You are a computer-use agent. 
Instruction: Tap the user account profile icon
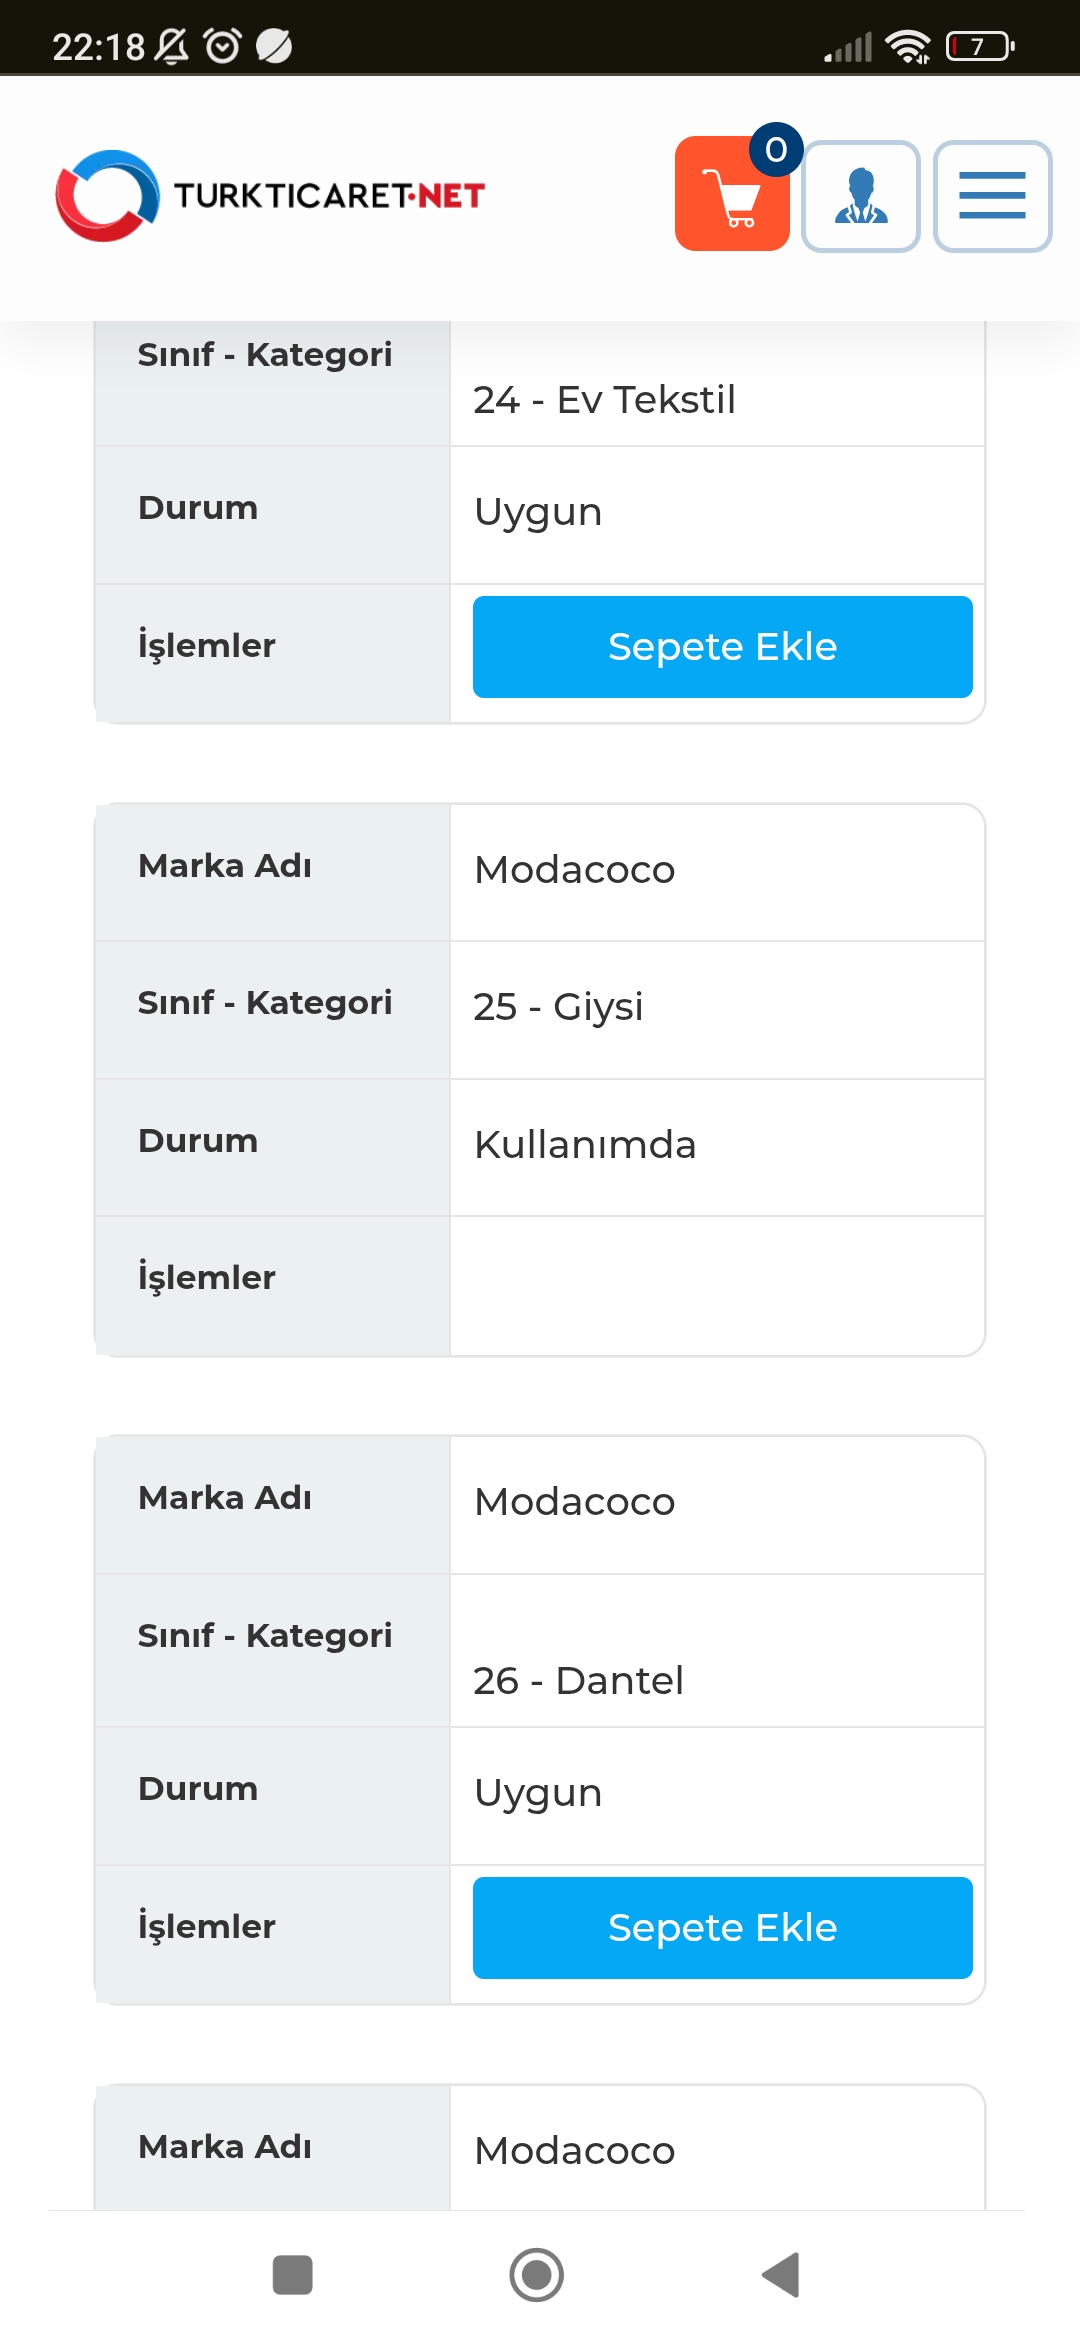(861, 196)
